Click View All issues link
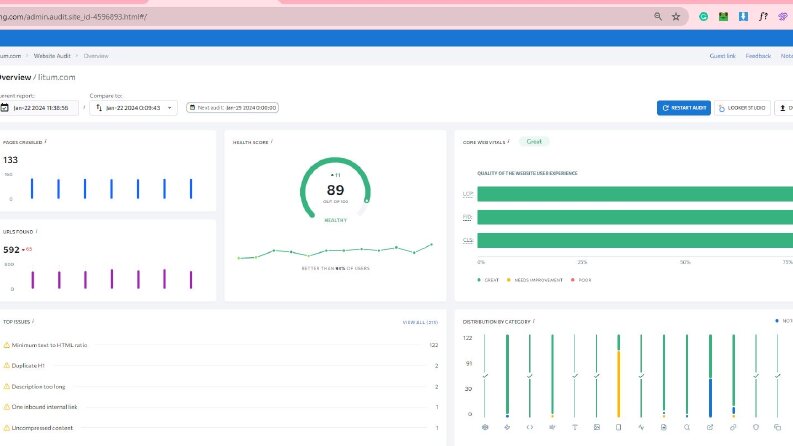Screen dimensions: 793x446 [x=420, y=322]
